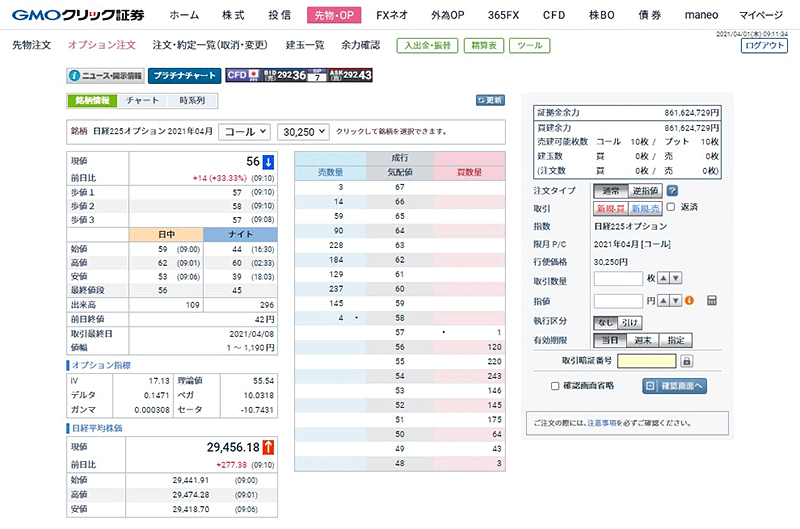This screenshot has width=800, height=529.
Task: Increase trade quantity with the up arrow
Action: pyautogui.click(x=664, y=278)
